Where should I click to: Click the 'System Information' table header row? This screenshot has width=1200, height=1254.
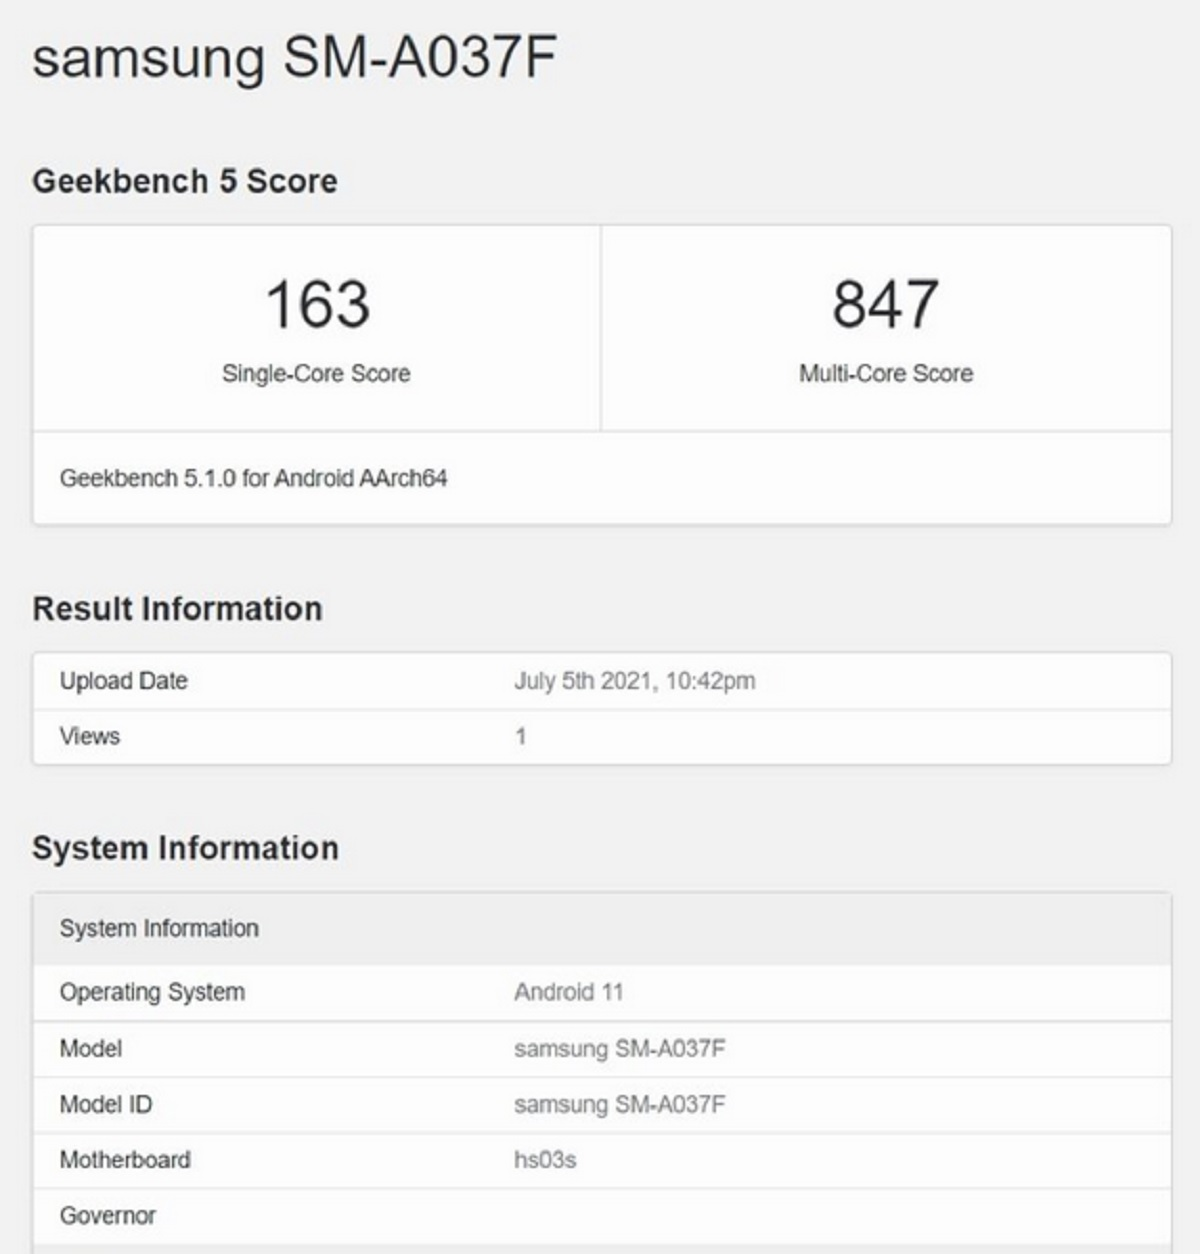[602, 929]
